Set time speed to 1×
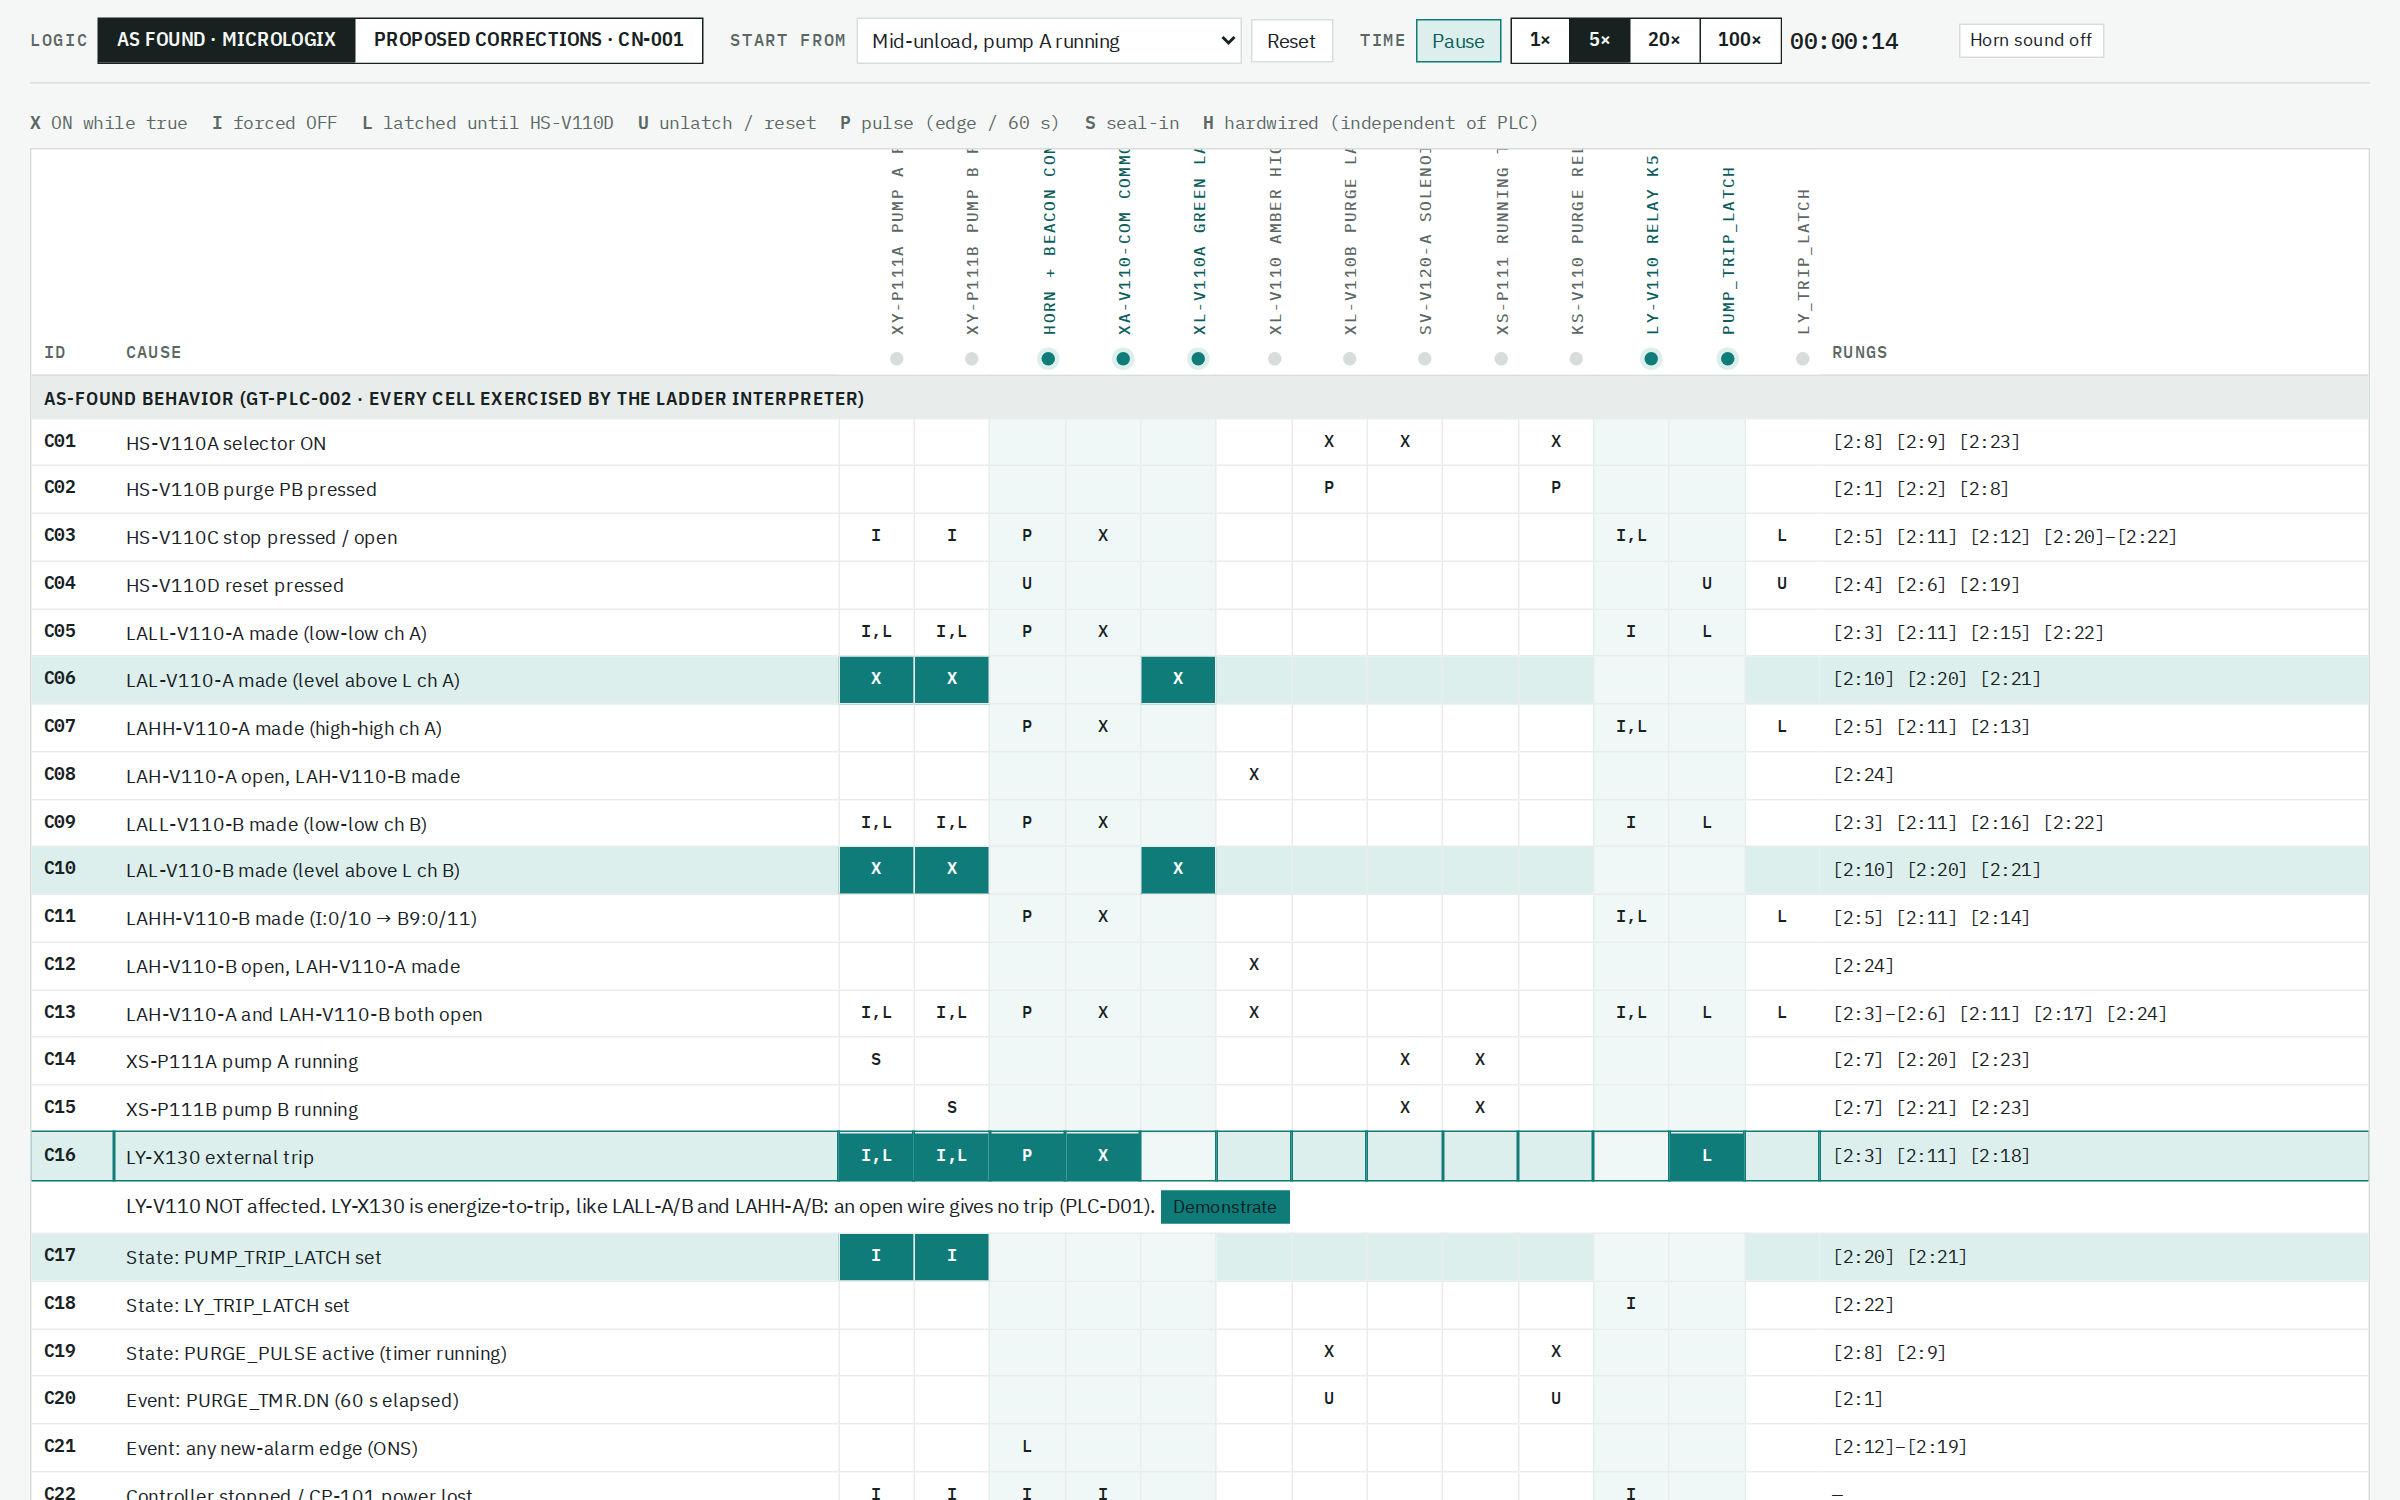Image resolution: width=2400 pixels, height=1500 pixels. [1540, 40]
